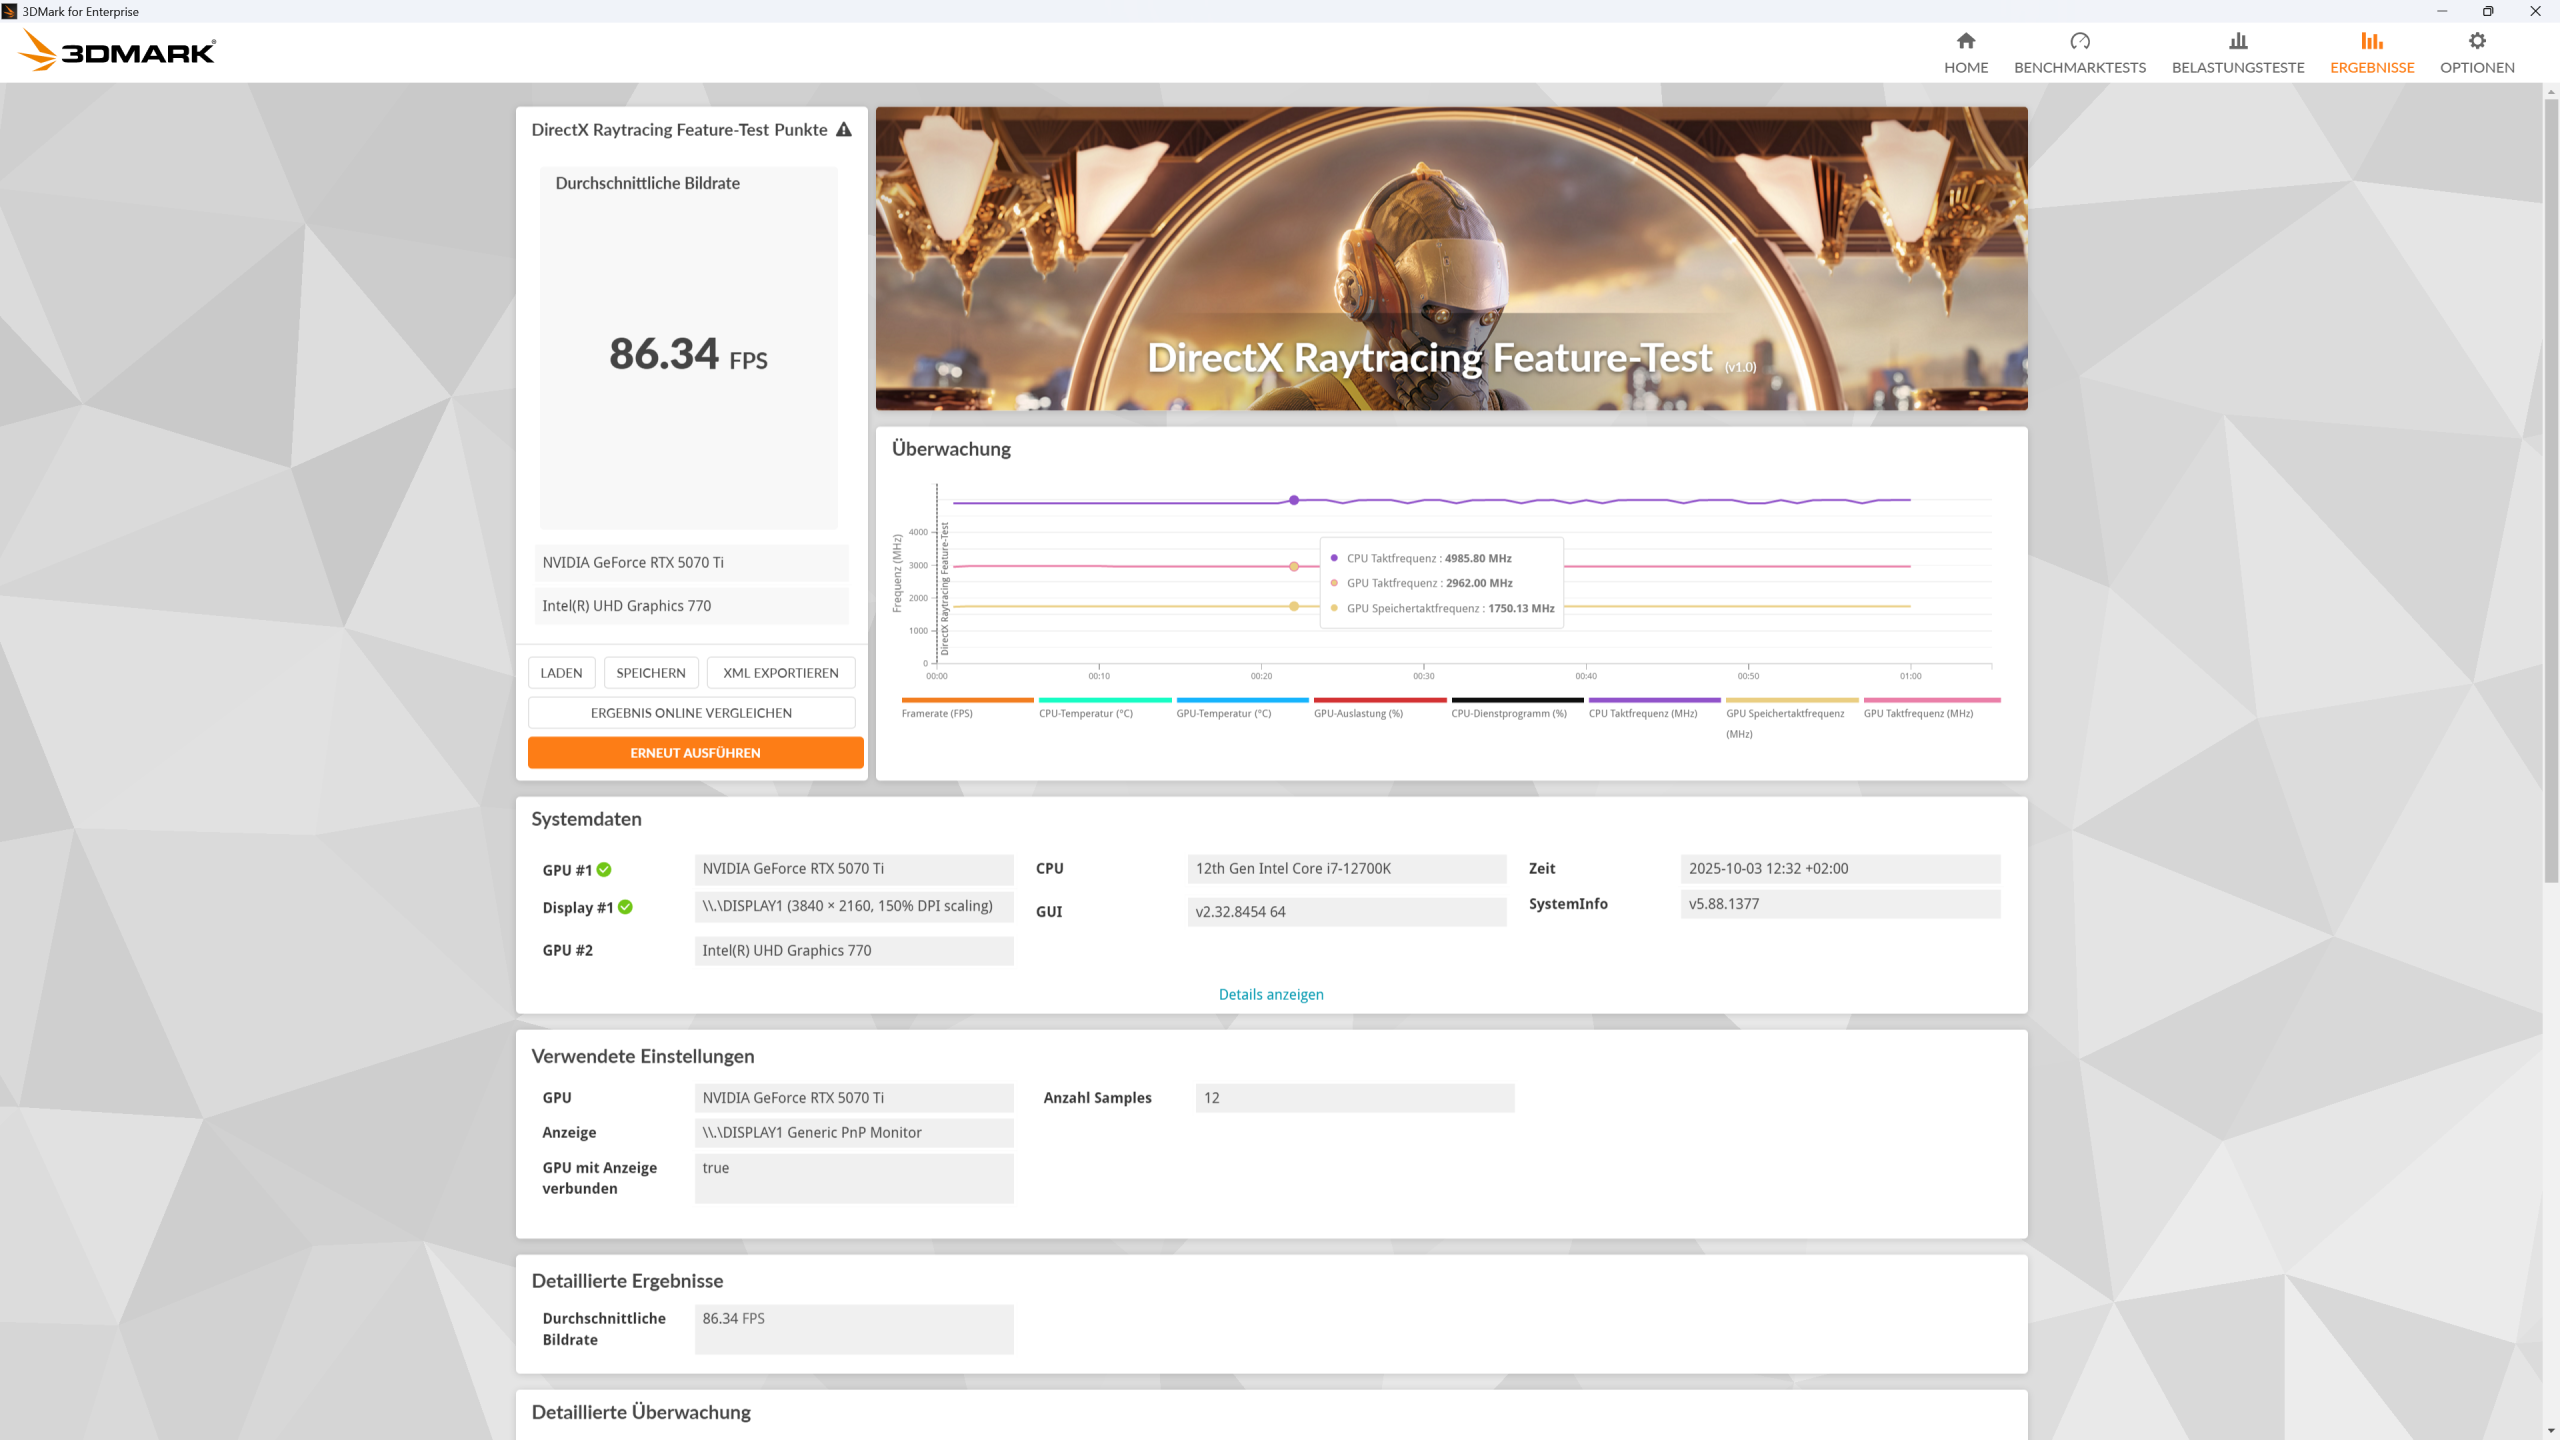The image size is (2560, 1440).
Task: Click the Optionen gear icon
Action: [x=2476, y=41]
